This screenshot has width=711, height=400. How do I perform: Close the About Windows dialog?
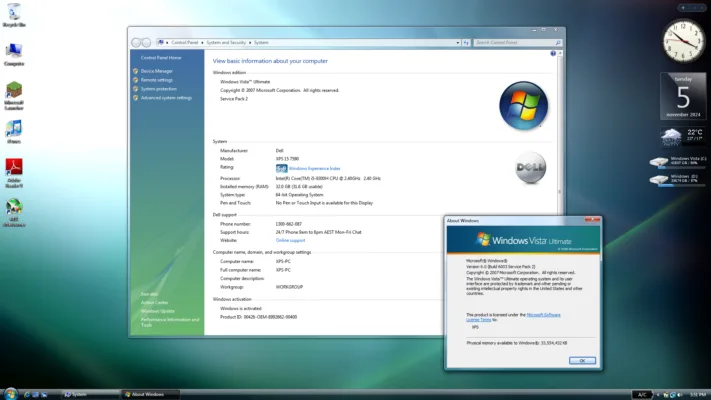[592, 220]
